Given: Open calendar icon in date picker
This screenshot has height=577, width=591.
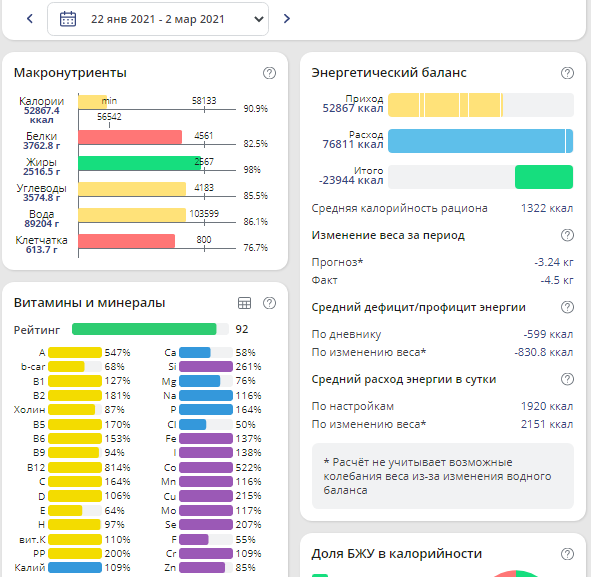Looking at the screenshot, I should tap(68, 19).
